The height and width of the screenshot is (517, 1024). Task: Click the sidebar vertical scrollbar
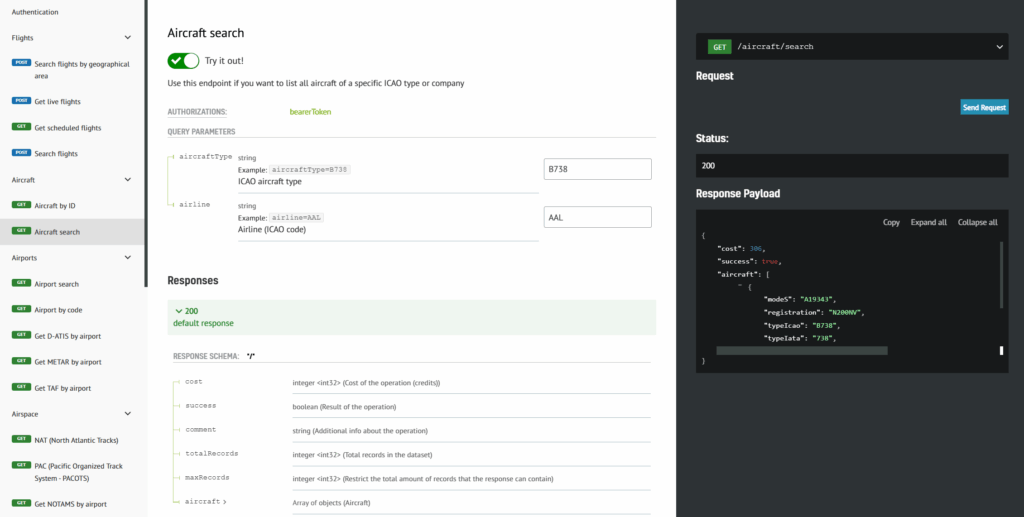146,144
